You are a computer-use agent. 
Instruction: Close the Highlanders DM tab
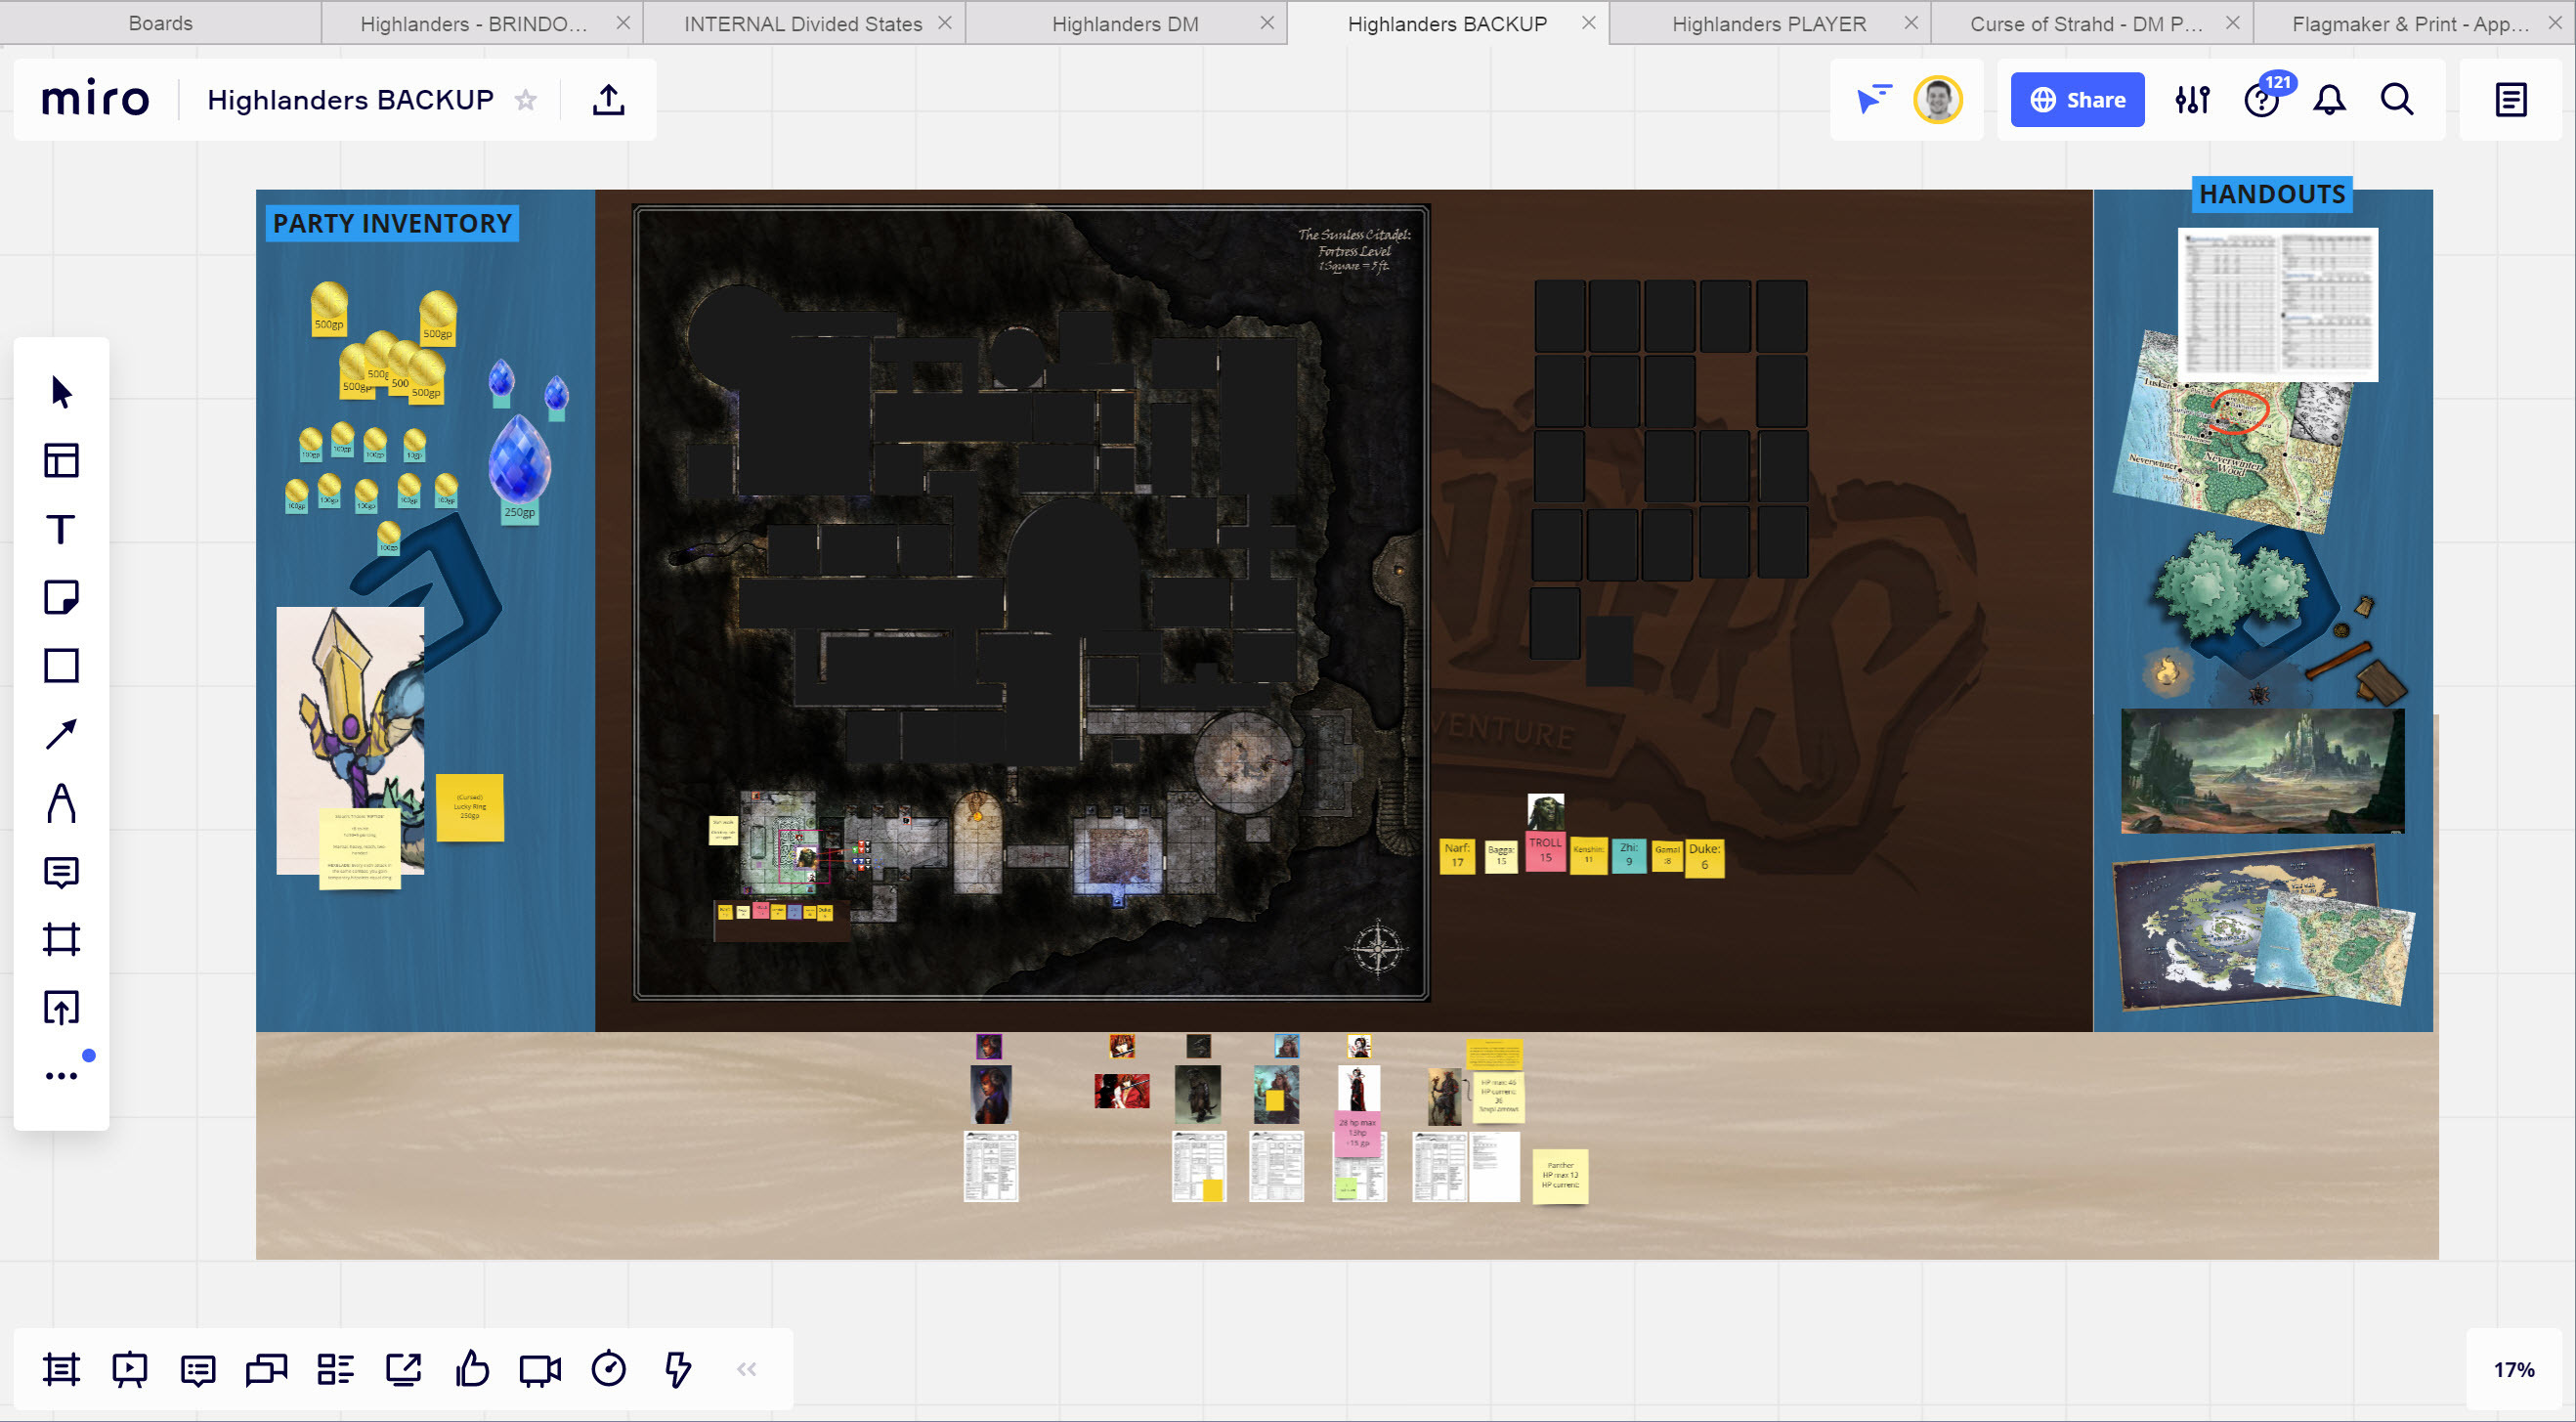pyautogui.click(x=1267, y=22)
